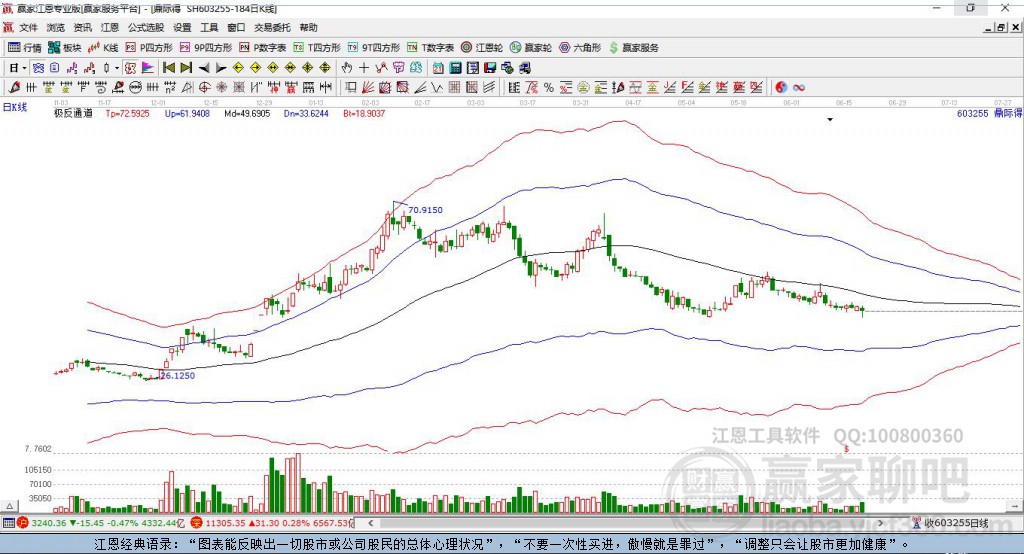
Task: Open the 帮助 menu
Action: [x=308, y=27]
